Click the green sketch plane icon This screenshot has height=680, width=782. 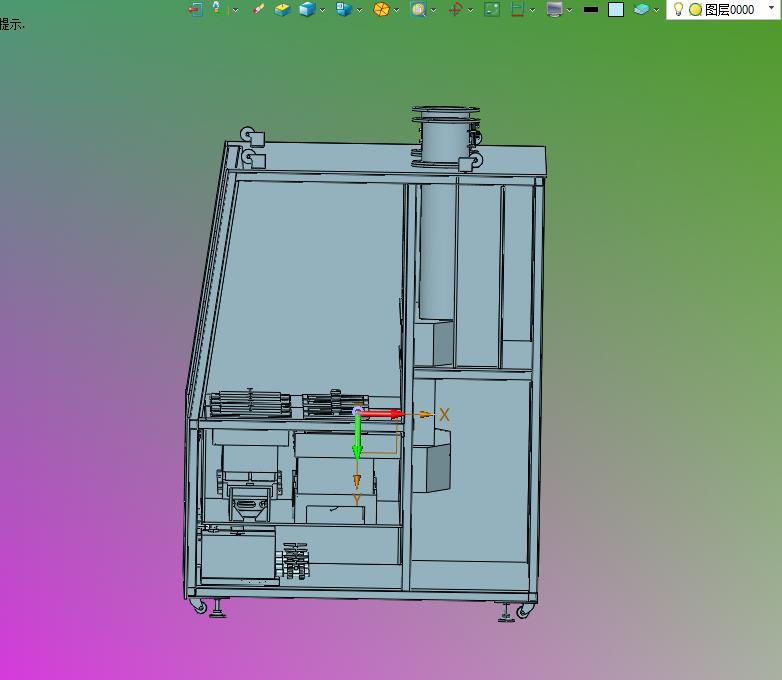pyautogui.click(x=492, y=9)
